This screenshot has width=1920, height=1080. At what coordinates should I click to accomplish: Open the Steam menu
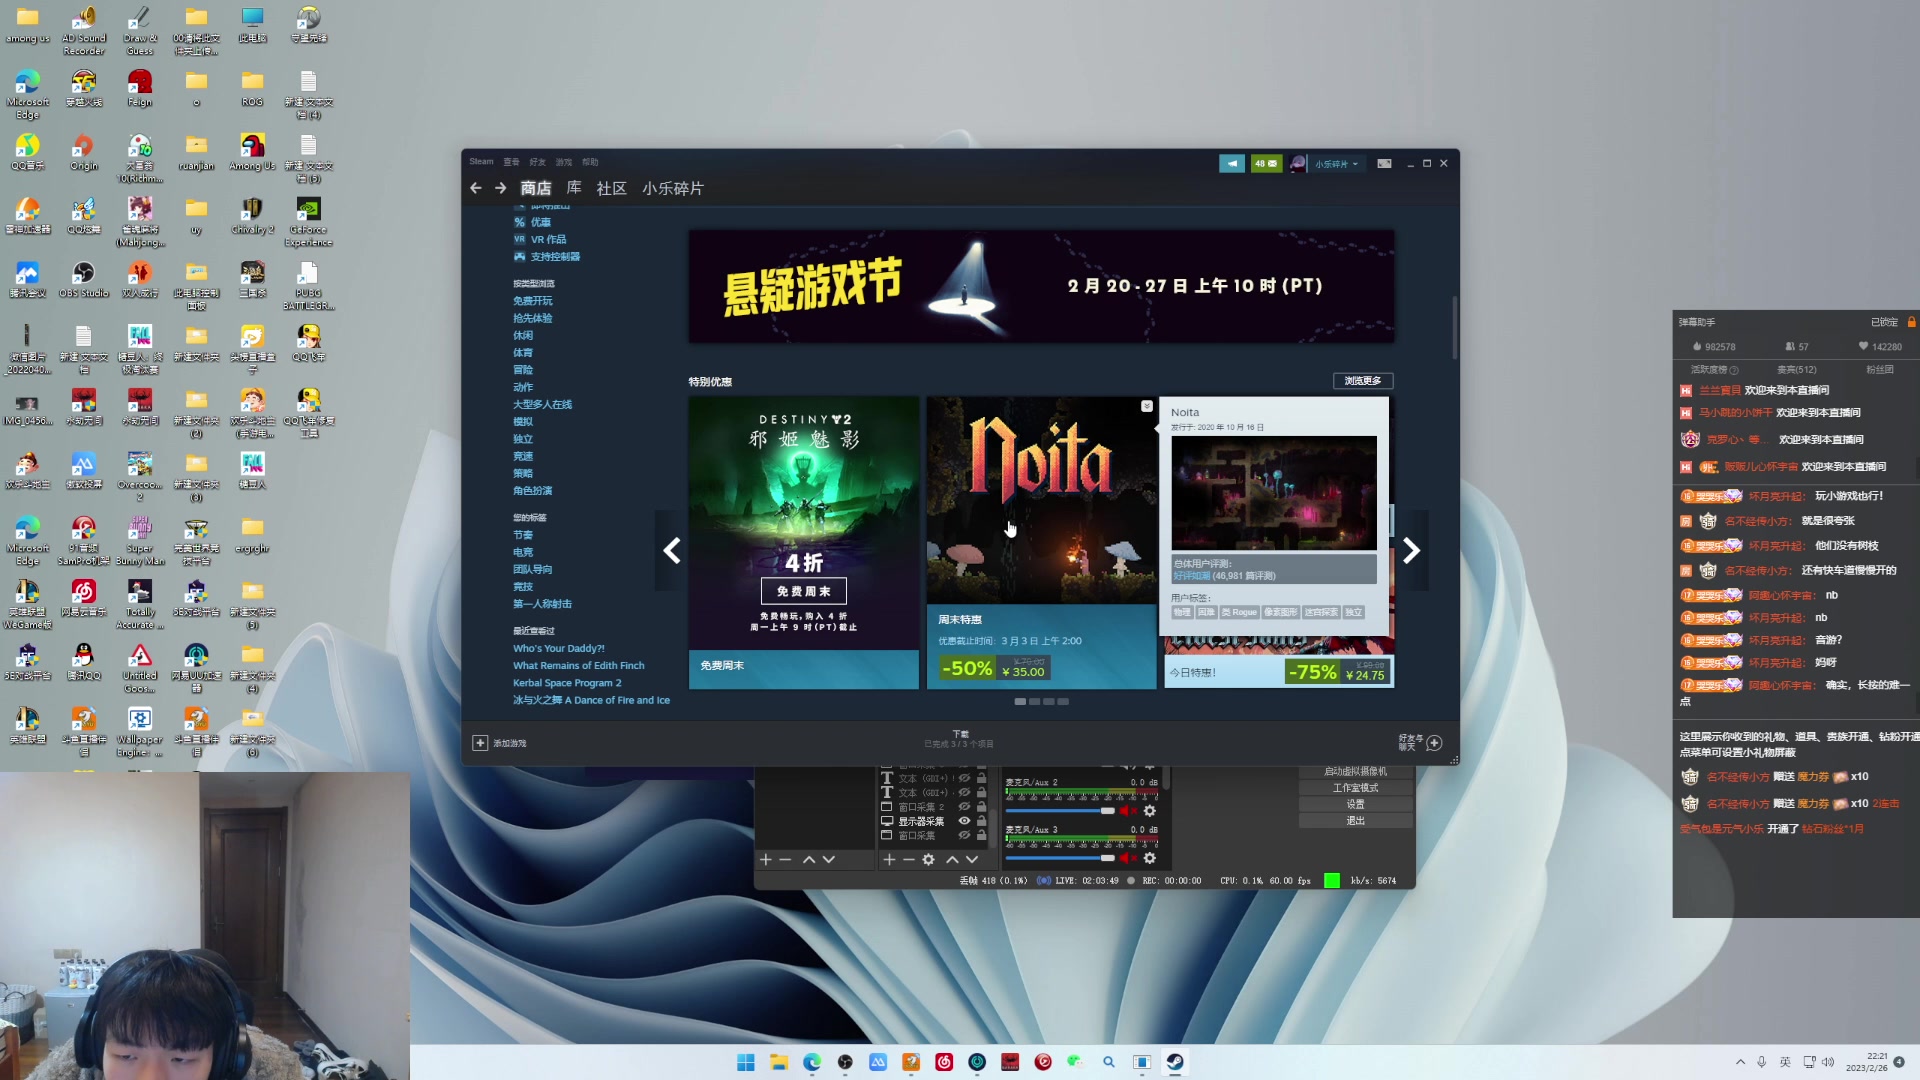[x=481, y=161]
